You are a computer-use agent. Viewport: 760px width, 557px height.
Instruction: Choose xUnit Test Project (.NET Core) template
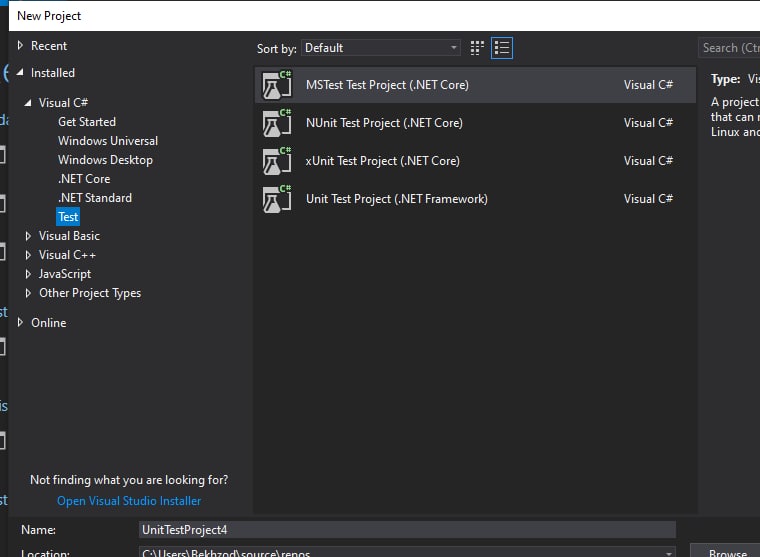pos(475,161)
